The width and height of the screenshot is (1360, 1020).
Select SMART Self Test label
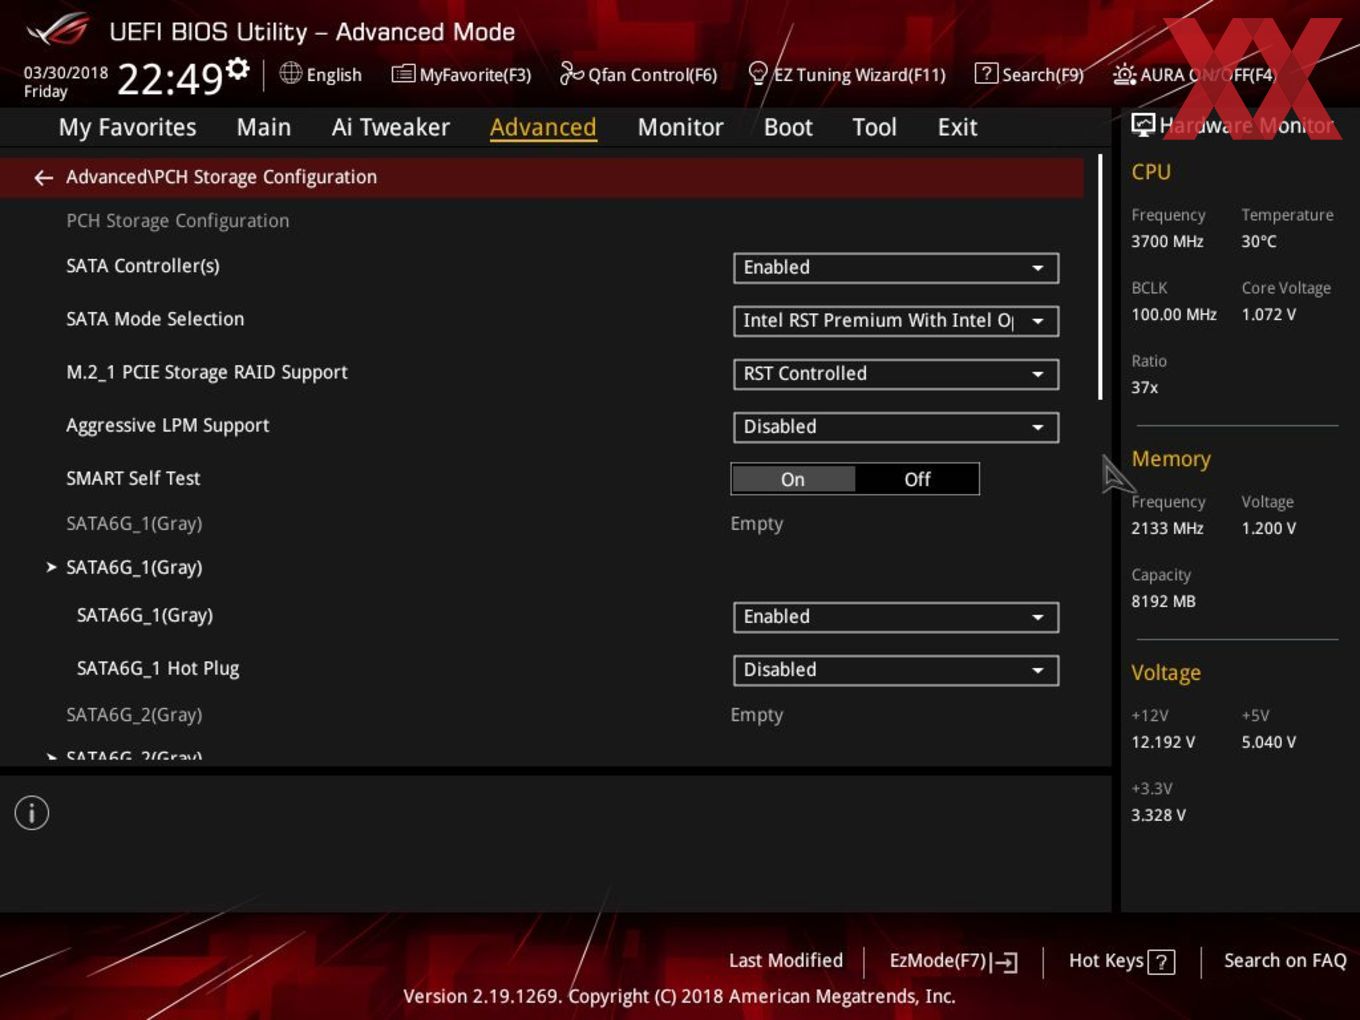[x=133, y=478]
